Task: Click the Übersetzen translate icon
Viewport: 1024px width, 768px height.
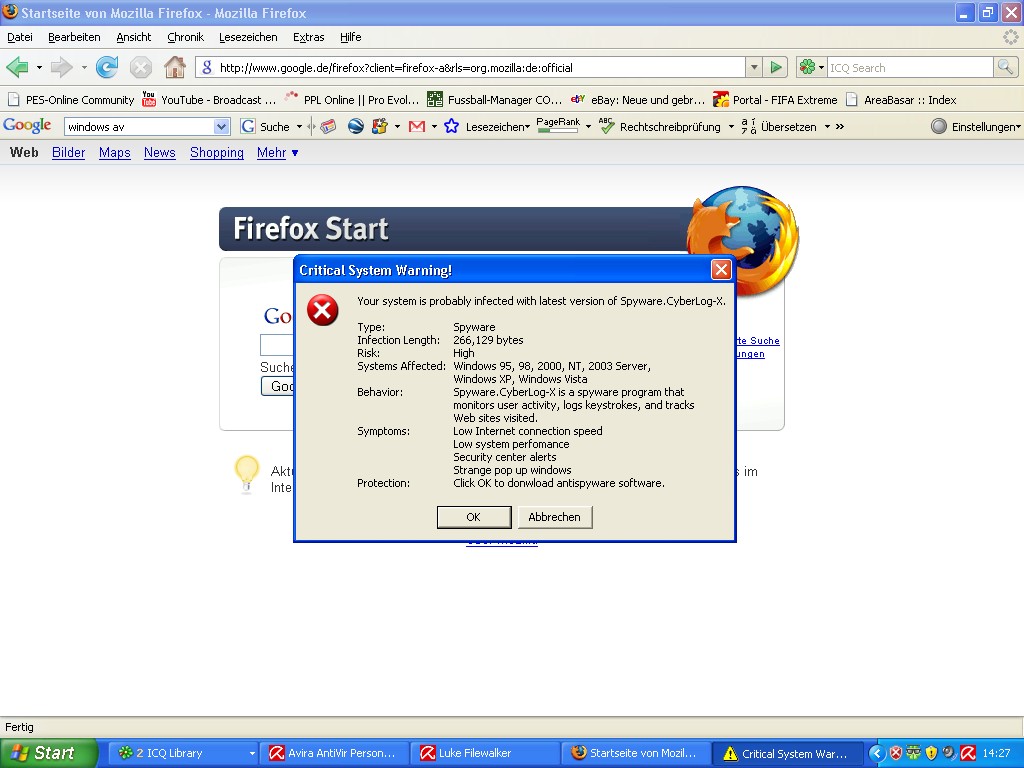Action: pyautogui.click(x=748, y=127)
